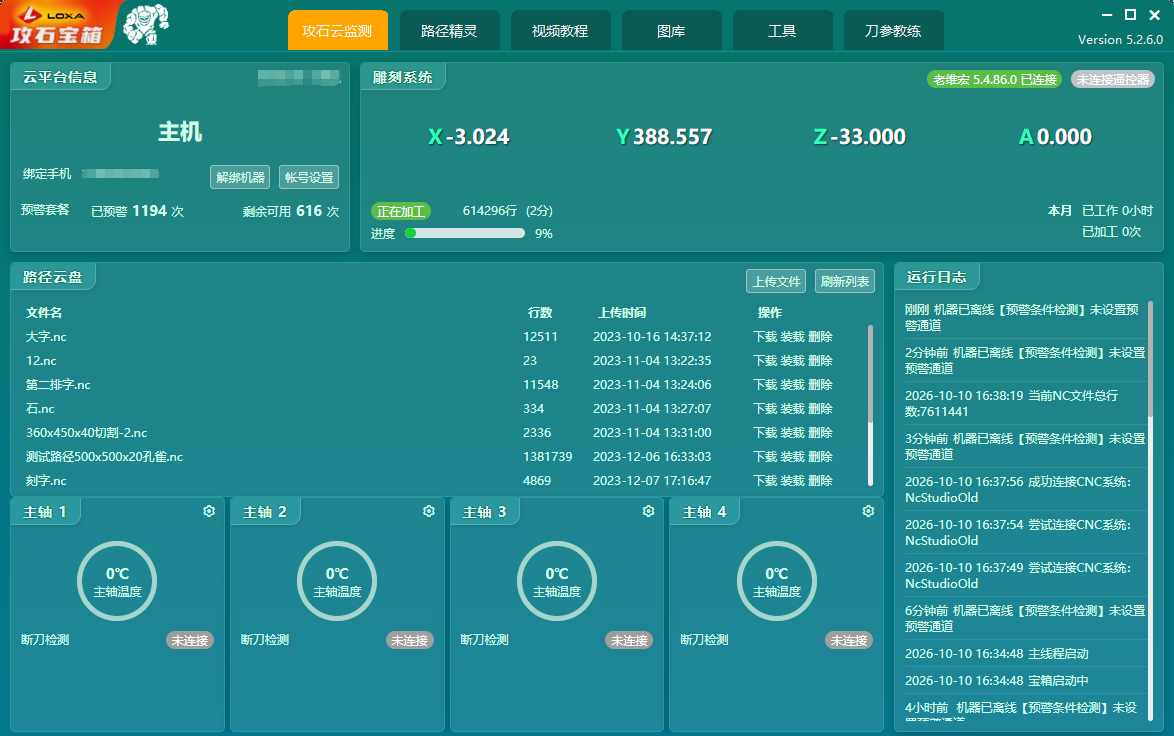Open settings gear for 主轴 4
The width and height of the screenshot is (1174, 736).
click(x=869, y=511)
